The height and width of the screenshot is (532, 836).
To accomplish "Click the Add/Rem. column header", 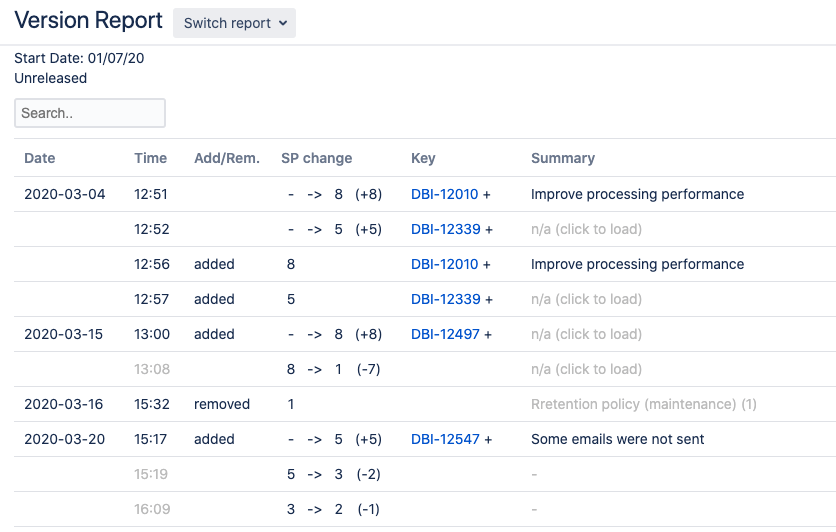I will coord(227,158).
